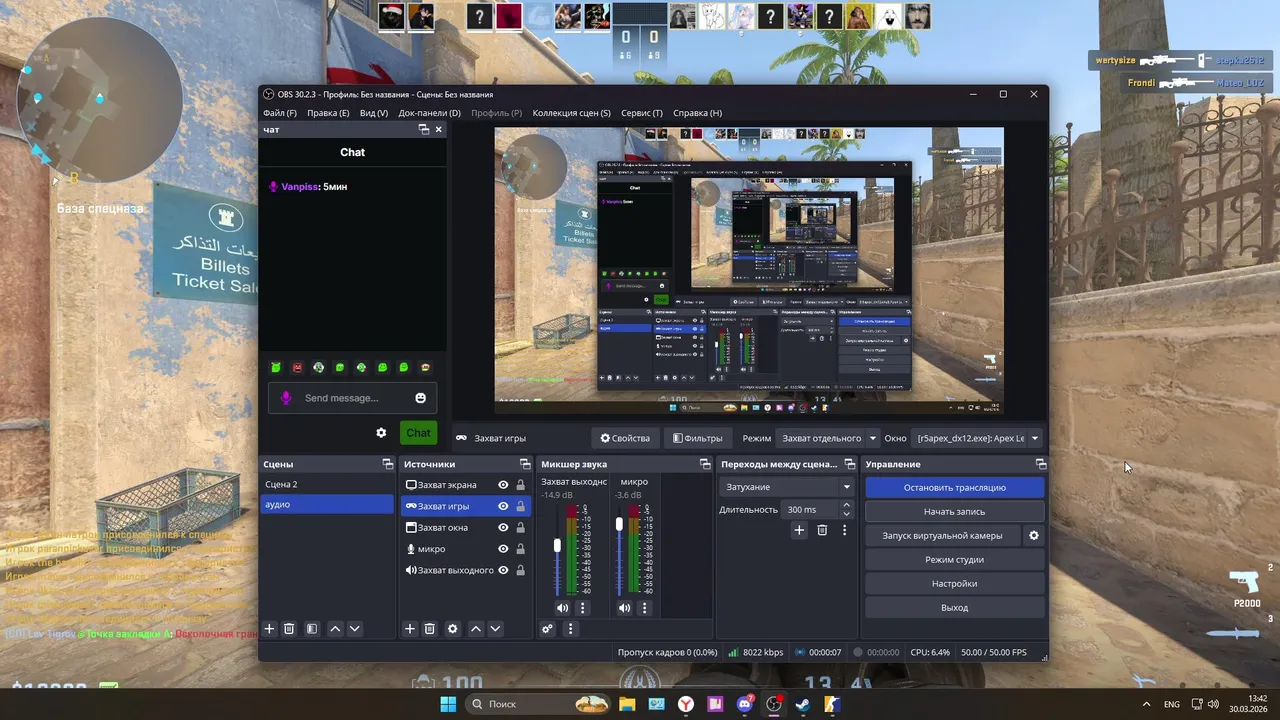
Task: Open the Коллекция сцен (S) menu
Action: tap(571, 113)
